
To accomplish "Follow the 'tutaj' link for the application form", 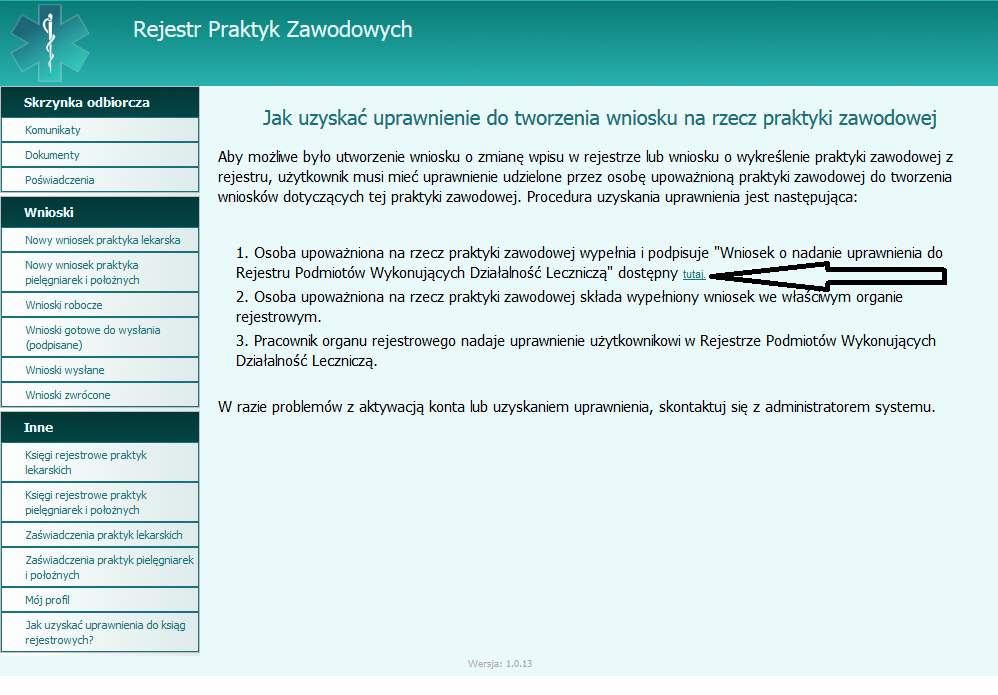I will pos(693,274).
